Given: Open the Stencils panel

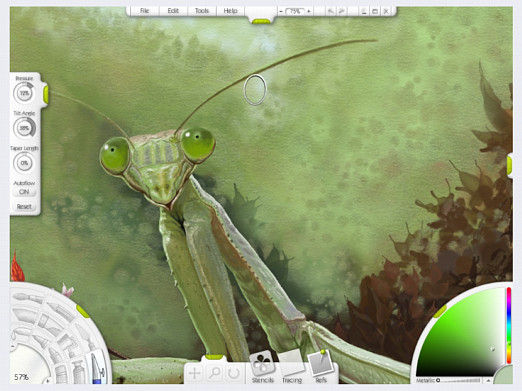Looking at the screenshot, I should click(x=262, y=367).
